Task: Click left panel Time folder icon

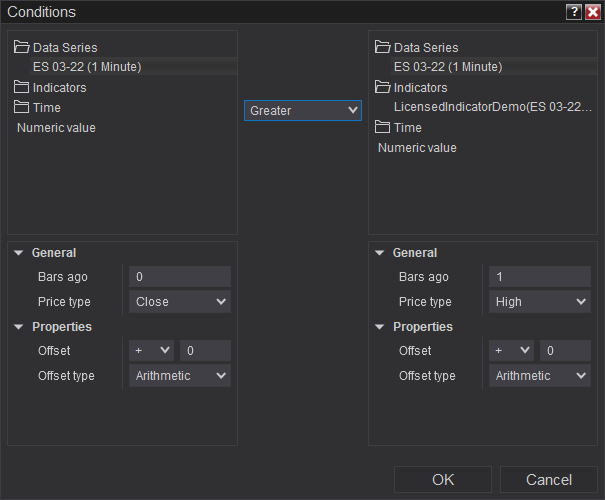Action: click(x=22, y=107)
